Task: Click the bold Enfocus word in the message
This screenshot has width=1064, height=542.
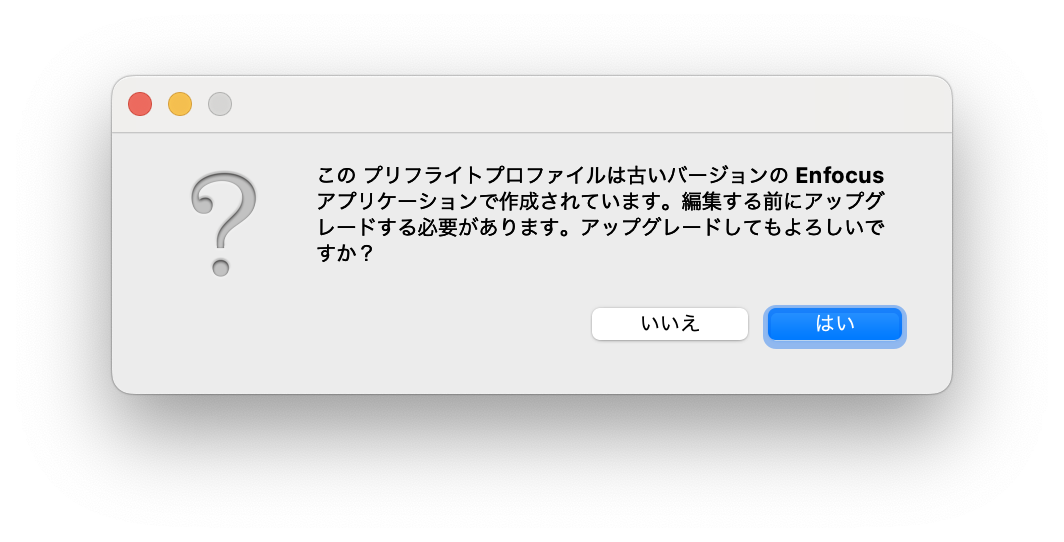Action: [x=839, y=176]
